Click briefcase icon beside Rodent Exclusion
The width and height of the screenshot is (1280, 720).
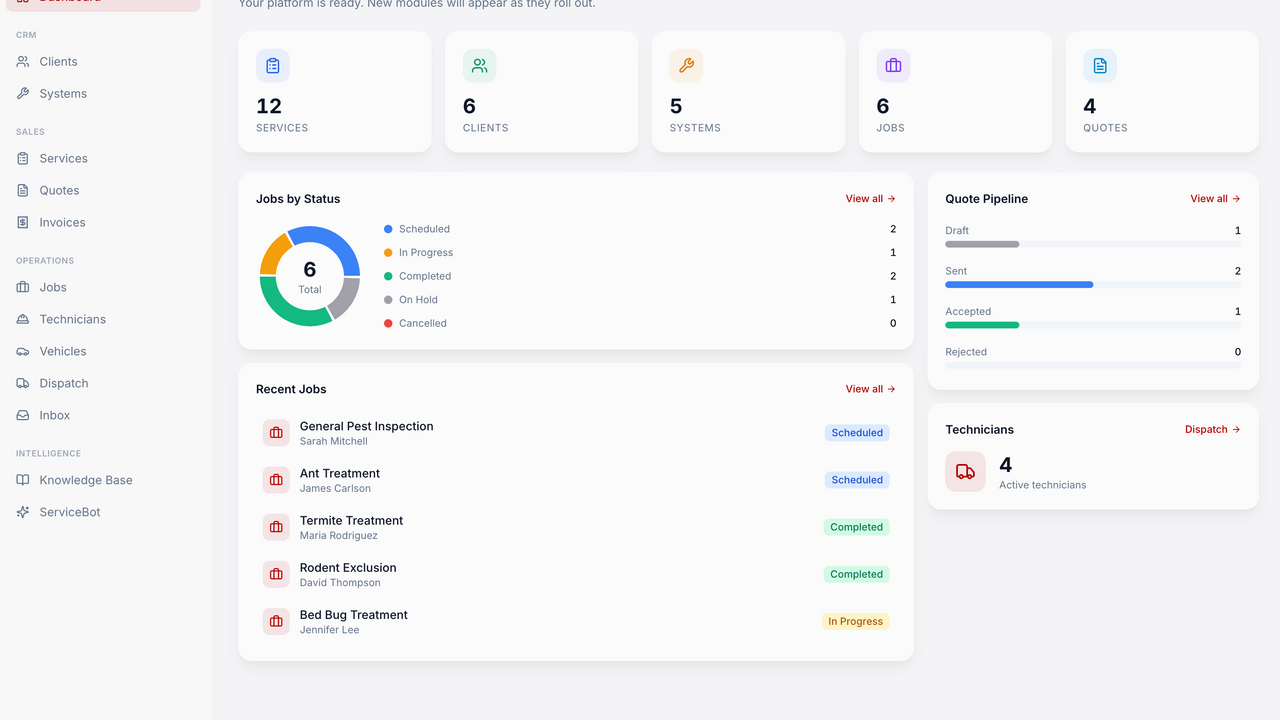pyautogui.click(x=276, y=574)
